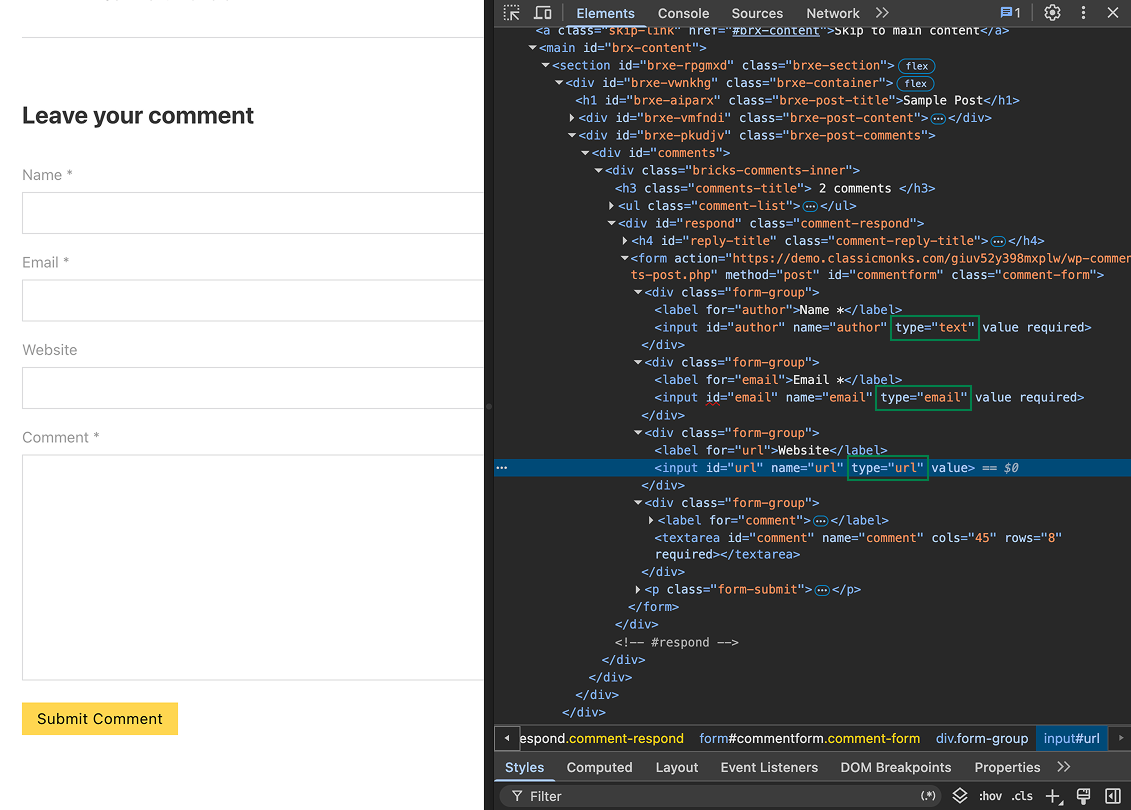Expand the ellipsis in comment-list ul
This screenshot has height=810, width=1131.
[810, 206]
